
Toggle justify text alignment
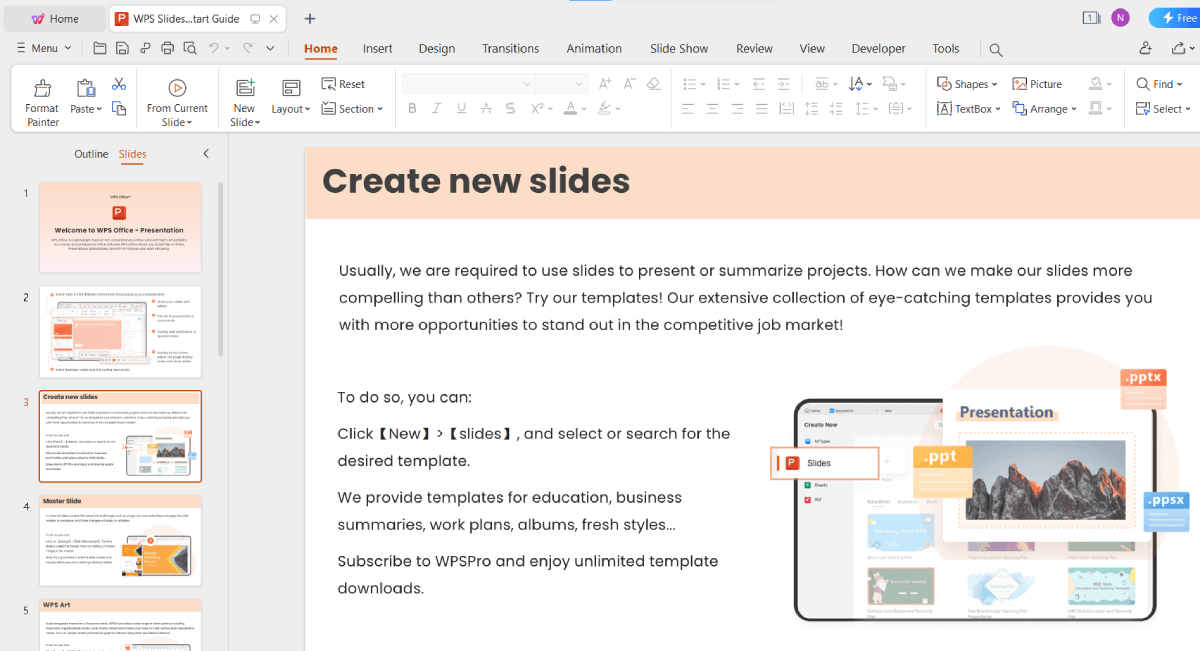coord(762,109)
